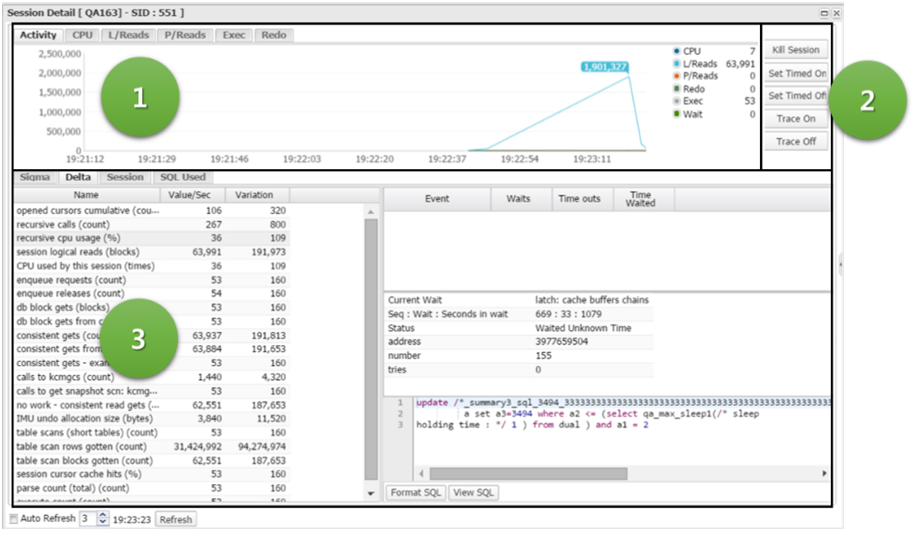Select calls to kcmgcs (count) row
This screenshot has width=919, height=534.
[152, 377]
